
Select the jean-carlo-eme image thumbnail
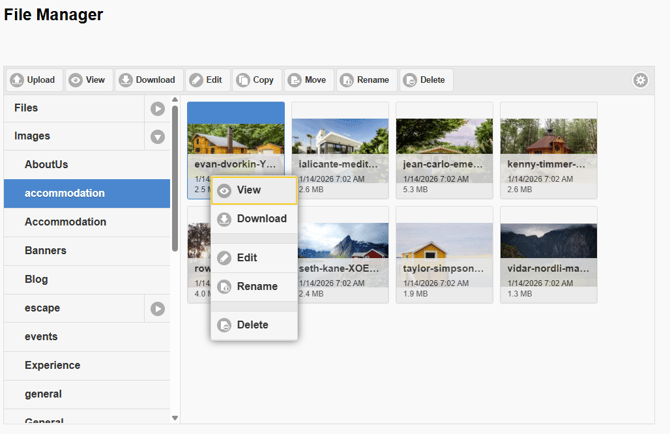point(444,150)
